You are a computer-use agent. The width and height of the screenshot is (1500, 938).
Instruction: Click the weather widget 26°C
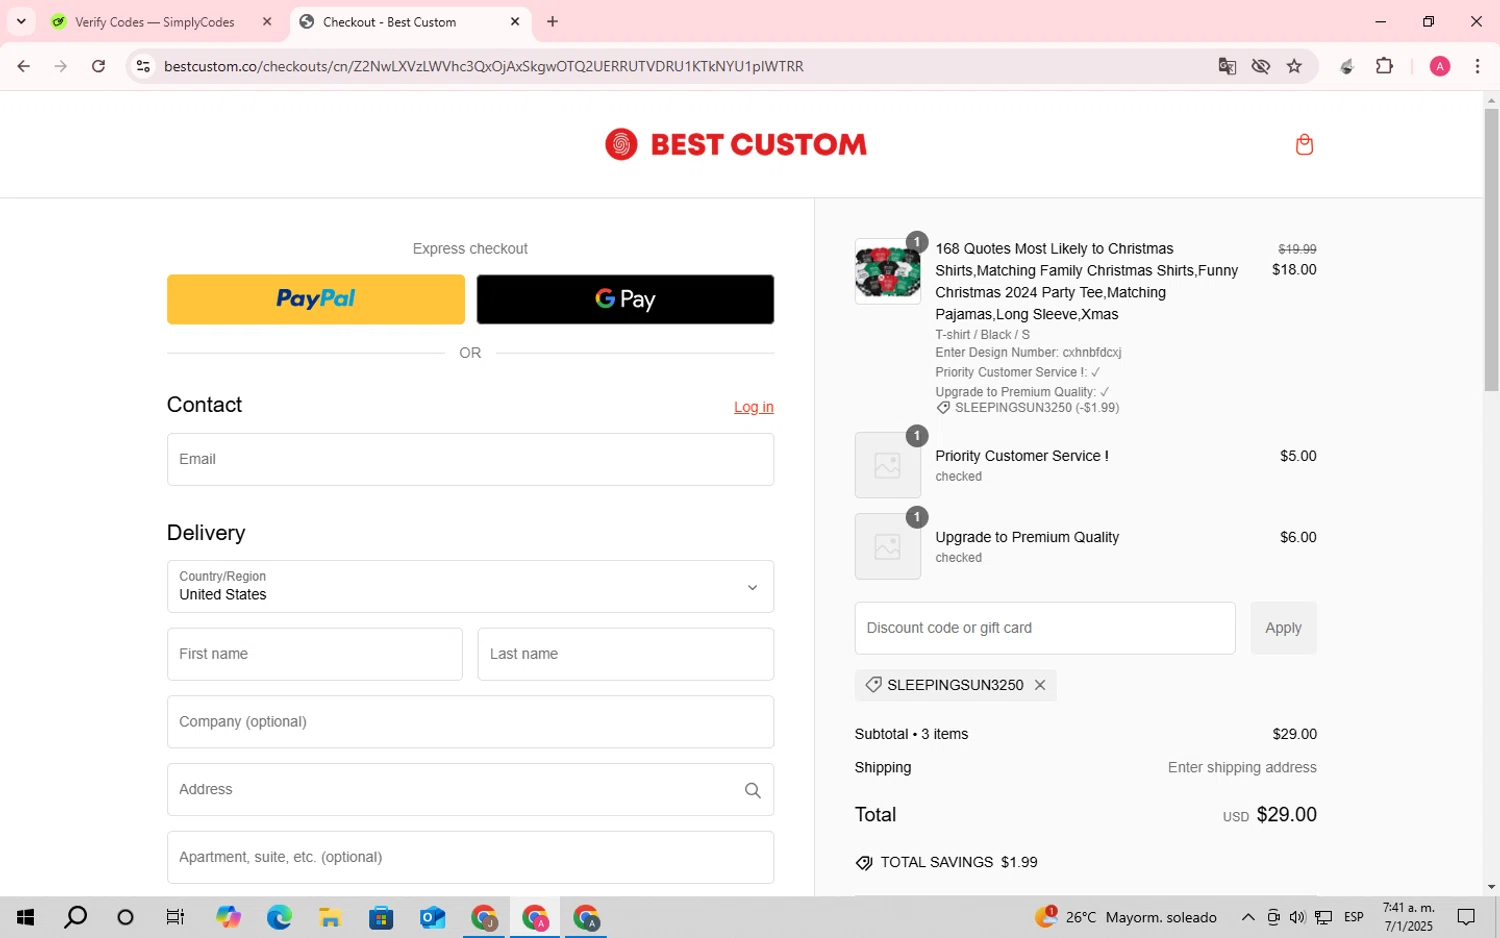1126,917
